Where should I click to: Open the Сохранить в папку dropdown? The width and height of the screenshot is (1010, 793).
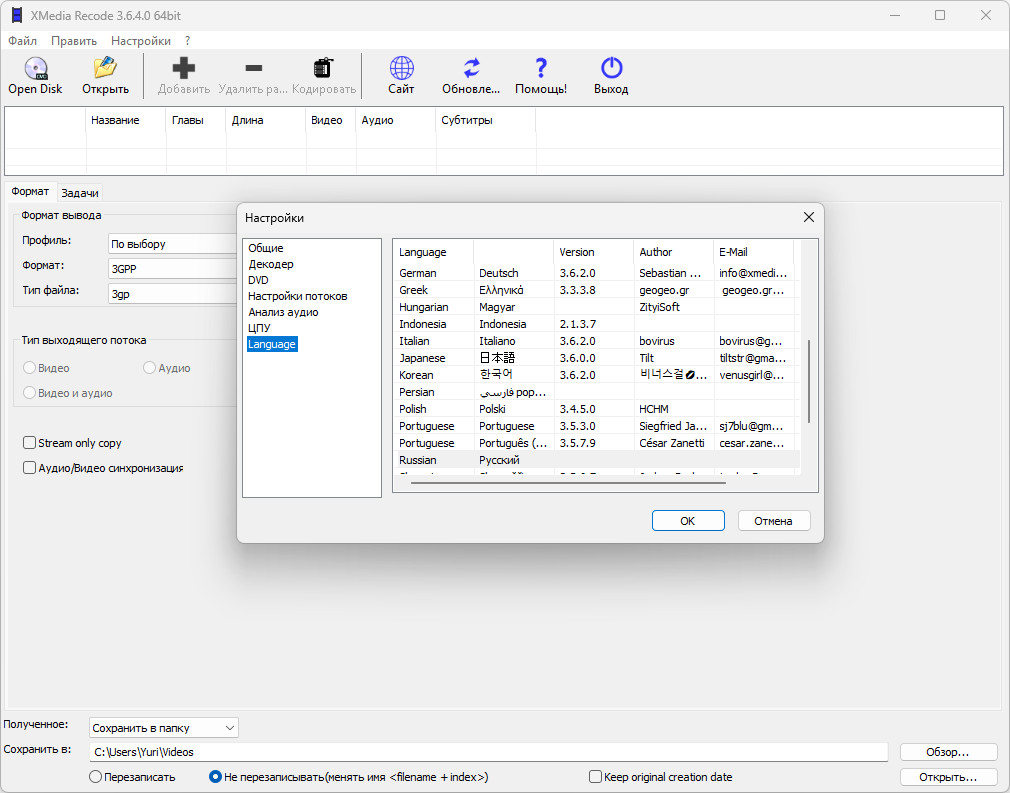pos(164,728)
